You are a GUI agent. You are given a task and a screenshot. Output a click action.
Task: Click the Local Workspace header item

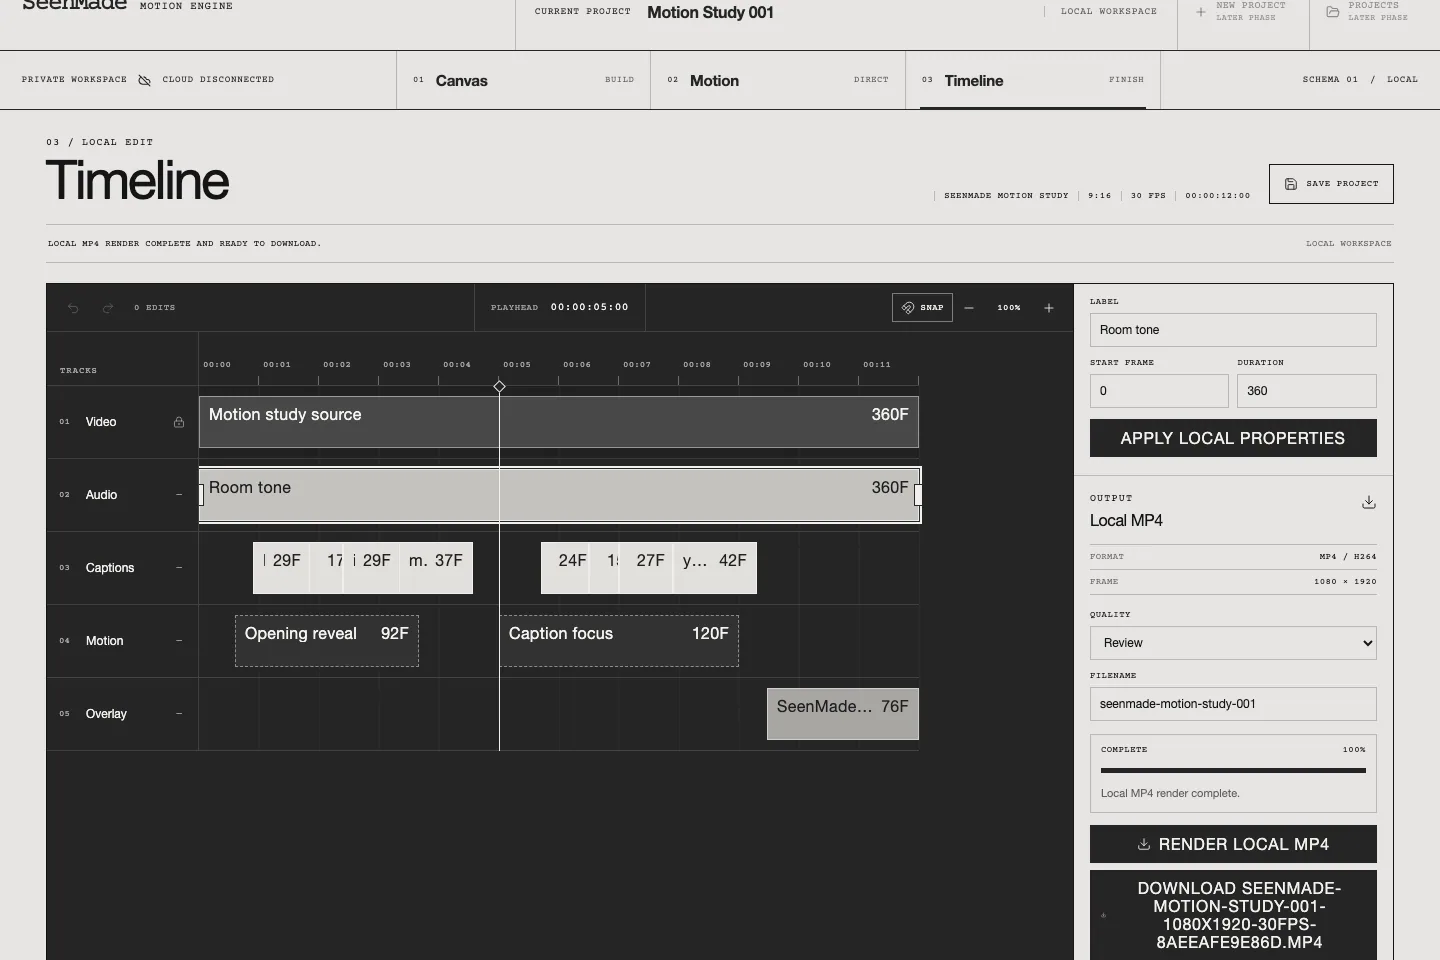click(1109, 12)
